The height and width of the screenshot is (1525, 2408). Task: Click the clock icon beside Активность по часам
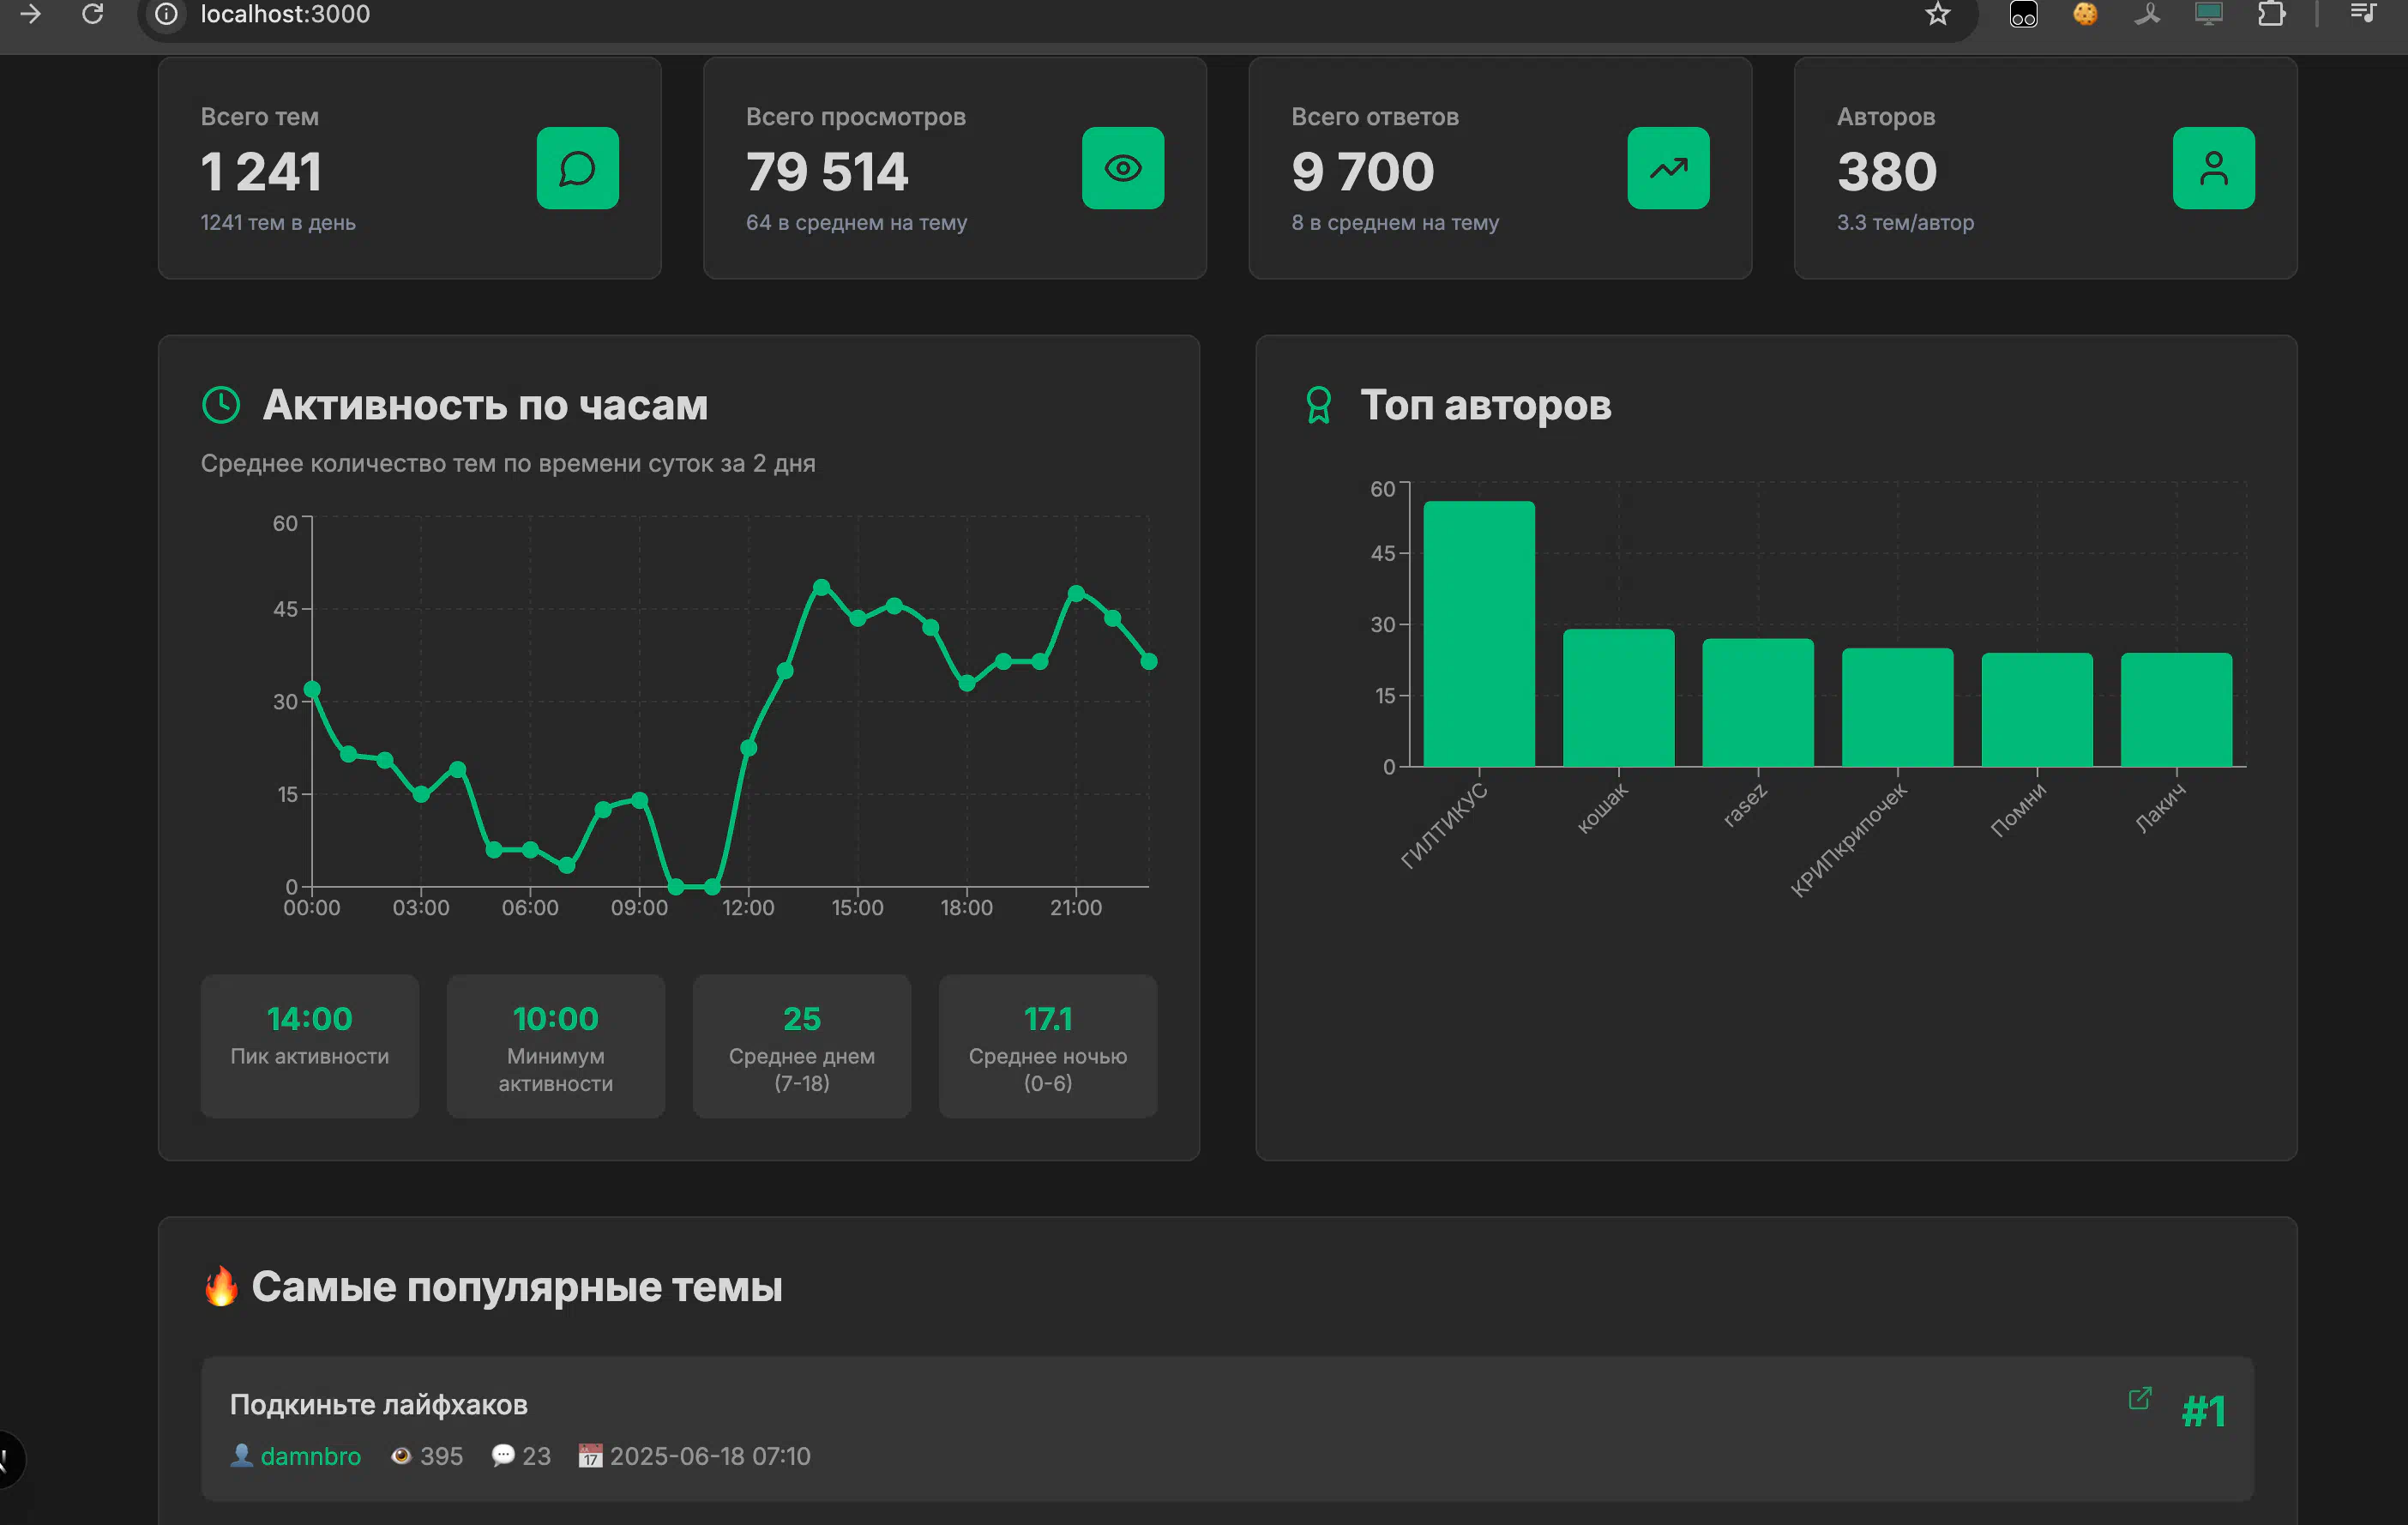coord(221,405)
